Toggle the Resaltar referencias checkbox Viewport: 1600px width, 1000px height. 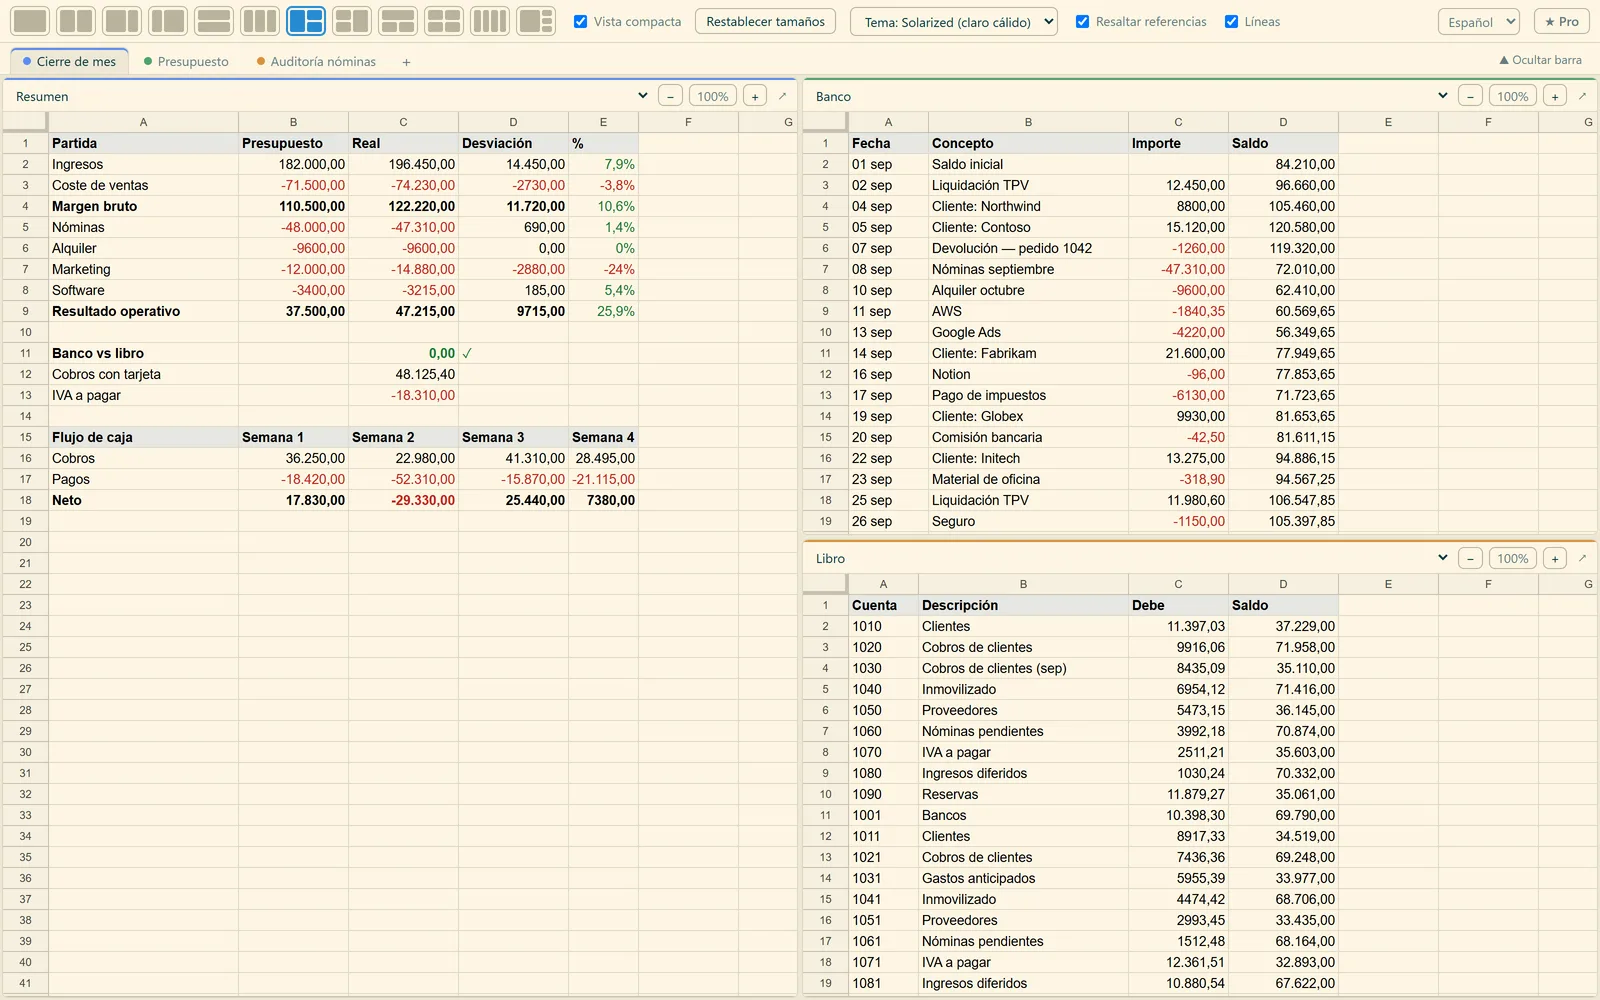1082,21
